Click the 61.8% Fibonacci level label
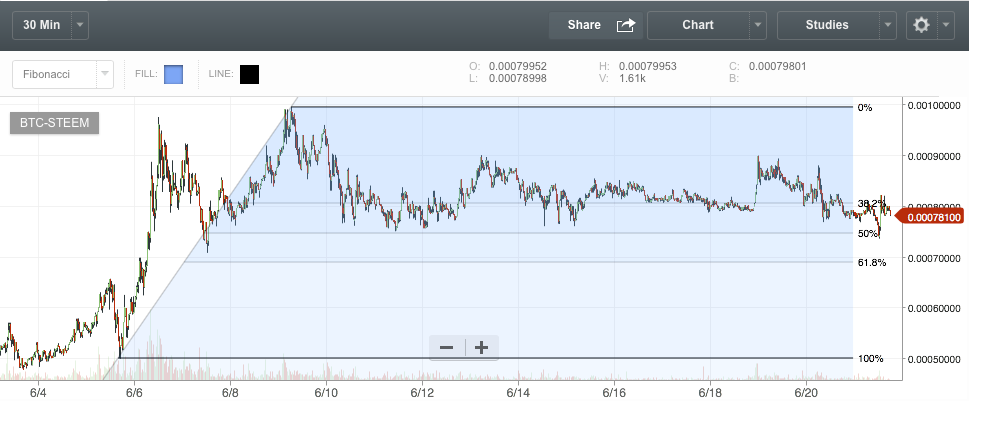 tap(872, 262)
